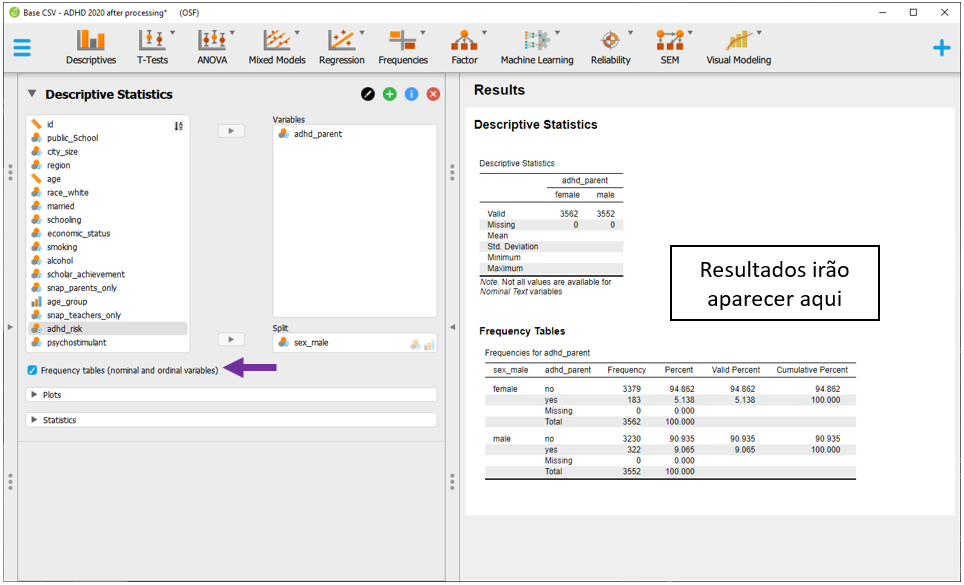Click the blue plus to add modules
This screenshot has height=585, width=964.
click(x=941, y=47)
